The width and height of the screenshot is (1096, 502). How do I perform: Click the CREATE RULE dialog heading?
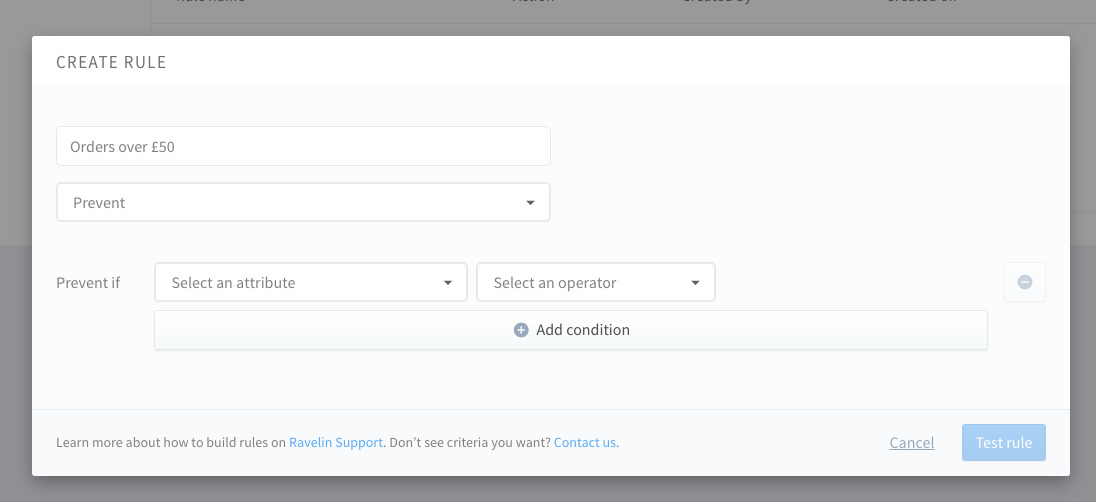click(x=111, y=62)
